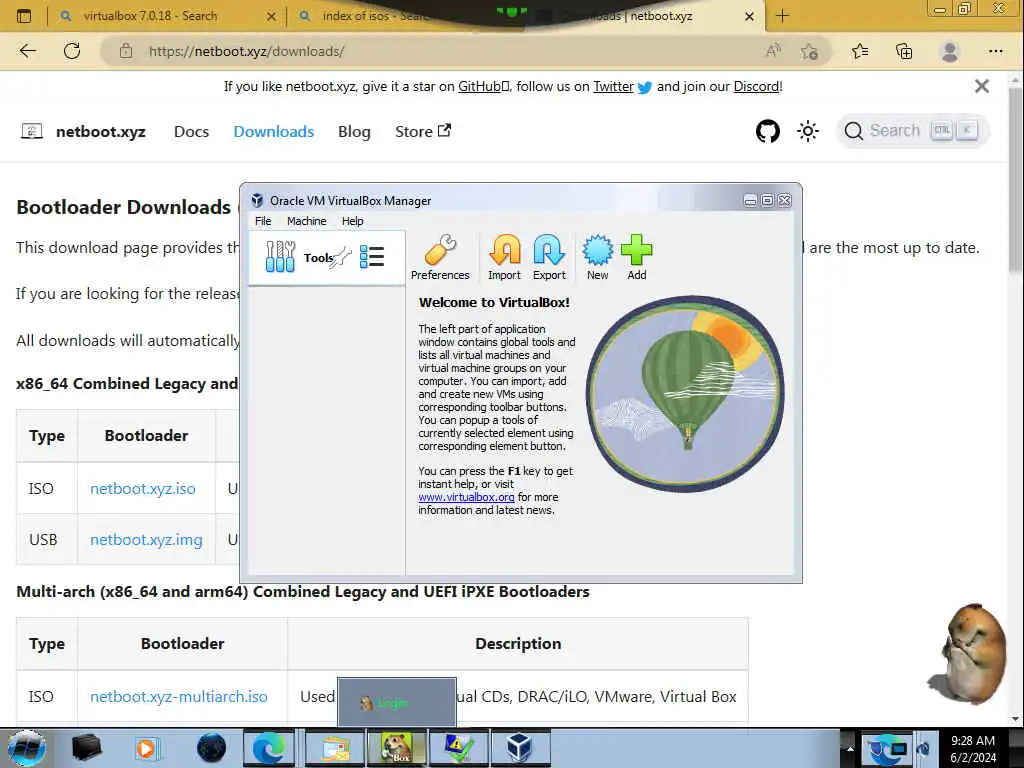Click the browser Back arrow
1024x768 pixels.
(27, 51)
